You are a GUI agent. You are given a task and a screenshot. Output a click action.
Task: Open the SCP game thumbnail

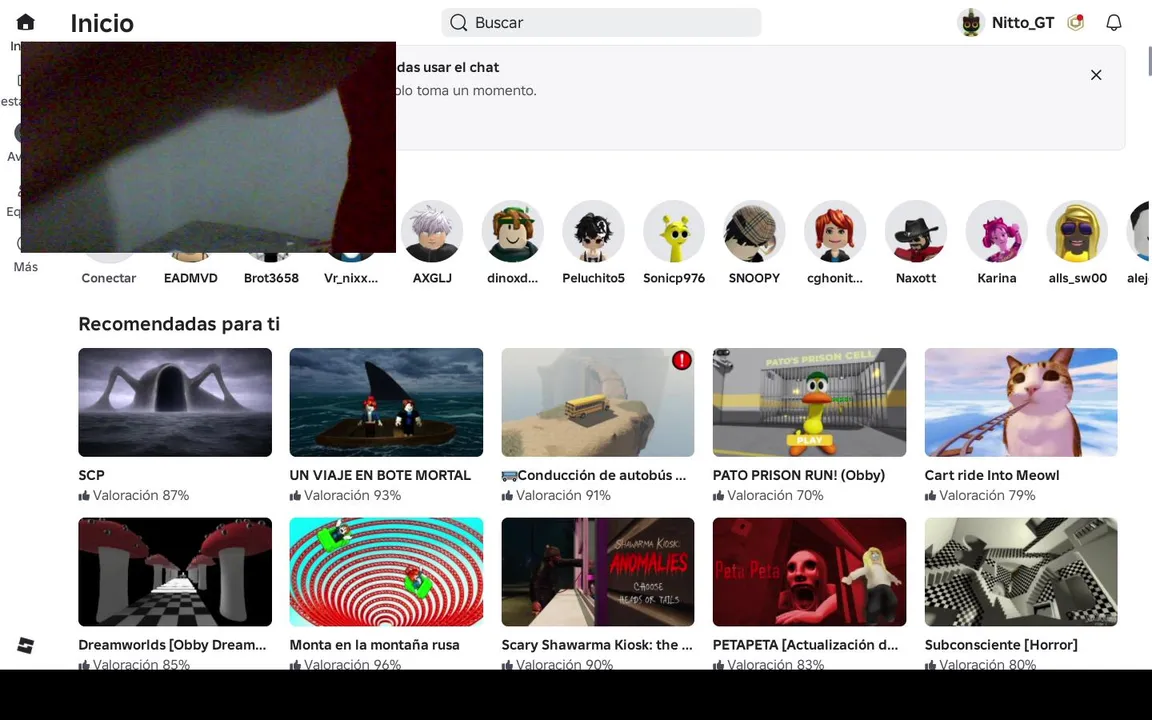click(175, 402)
